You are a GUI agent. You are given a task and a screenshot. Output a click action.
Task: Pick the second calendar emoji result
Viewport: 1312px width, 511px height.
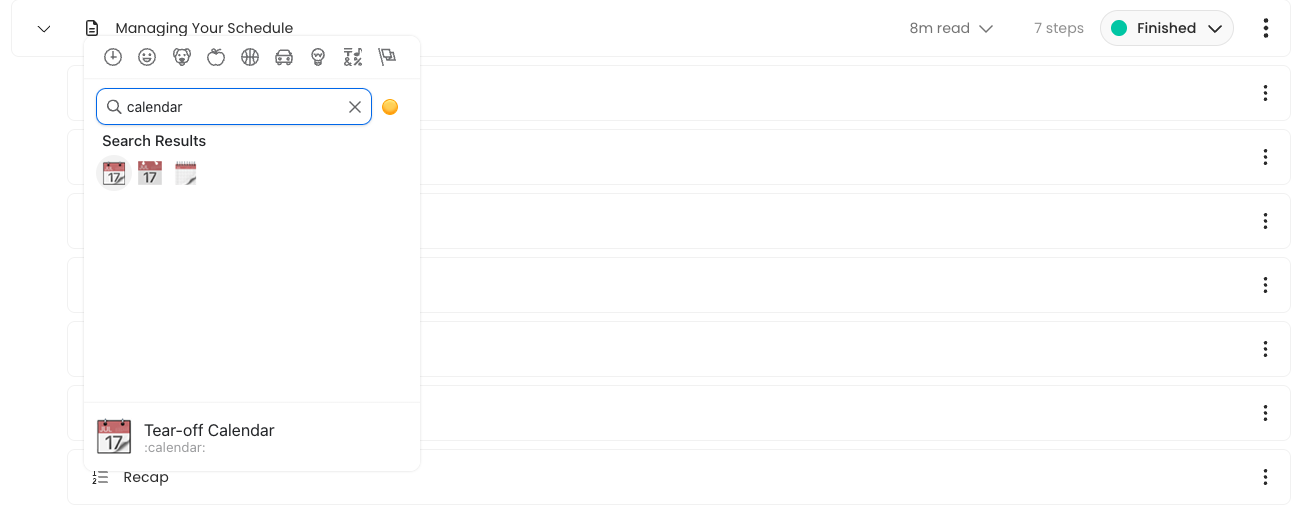tap(150, 174)
